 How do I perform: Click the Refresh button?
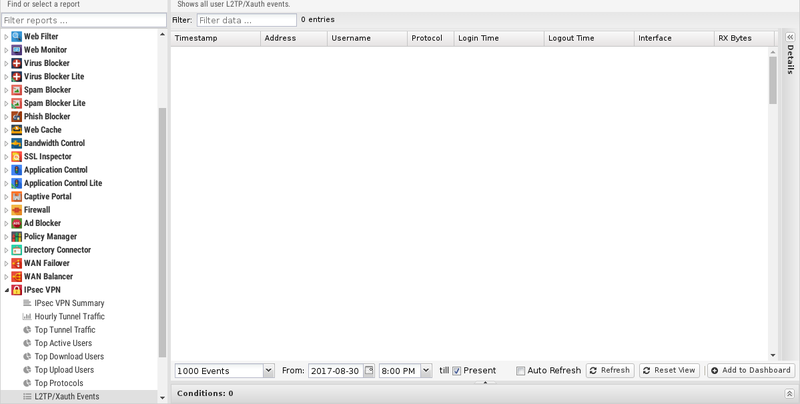[610, 370]
